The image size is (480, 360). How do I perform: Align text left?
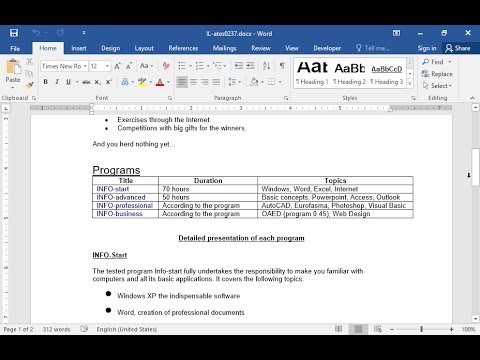[x=182, y=82]
